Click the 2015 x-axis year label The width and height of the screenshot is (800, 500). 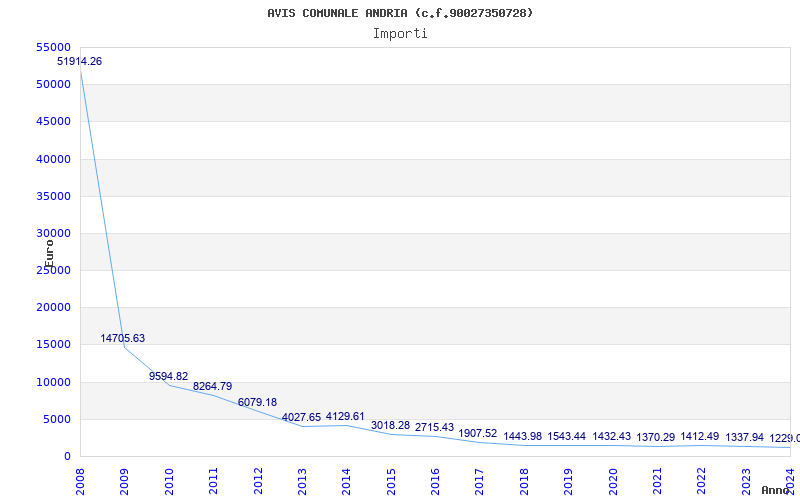(391, 481)
